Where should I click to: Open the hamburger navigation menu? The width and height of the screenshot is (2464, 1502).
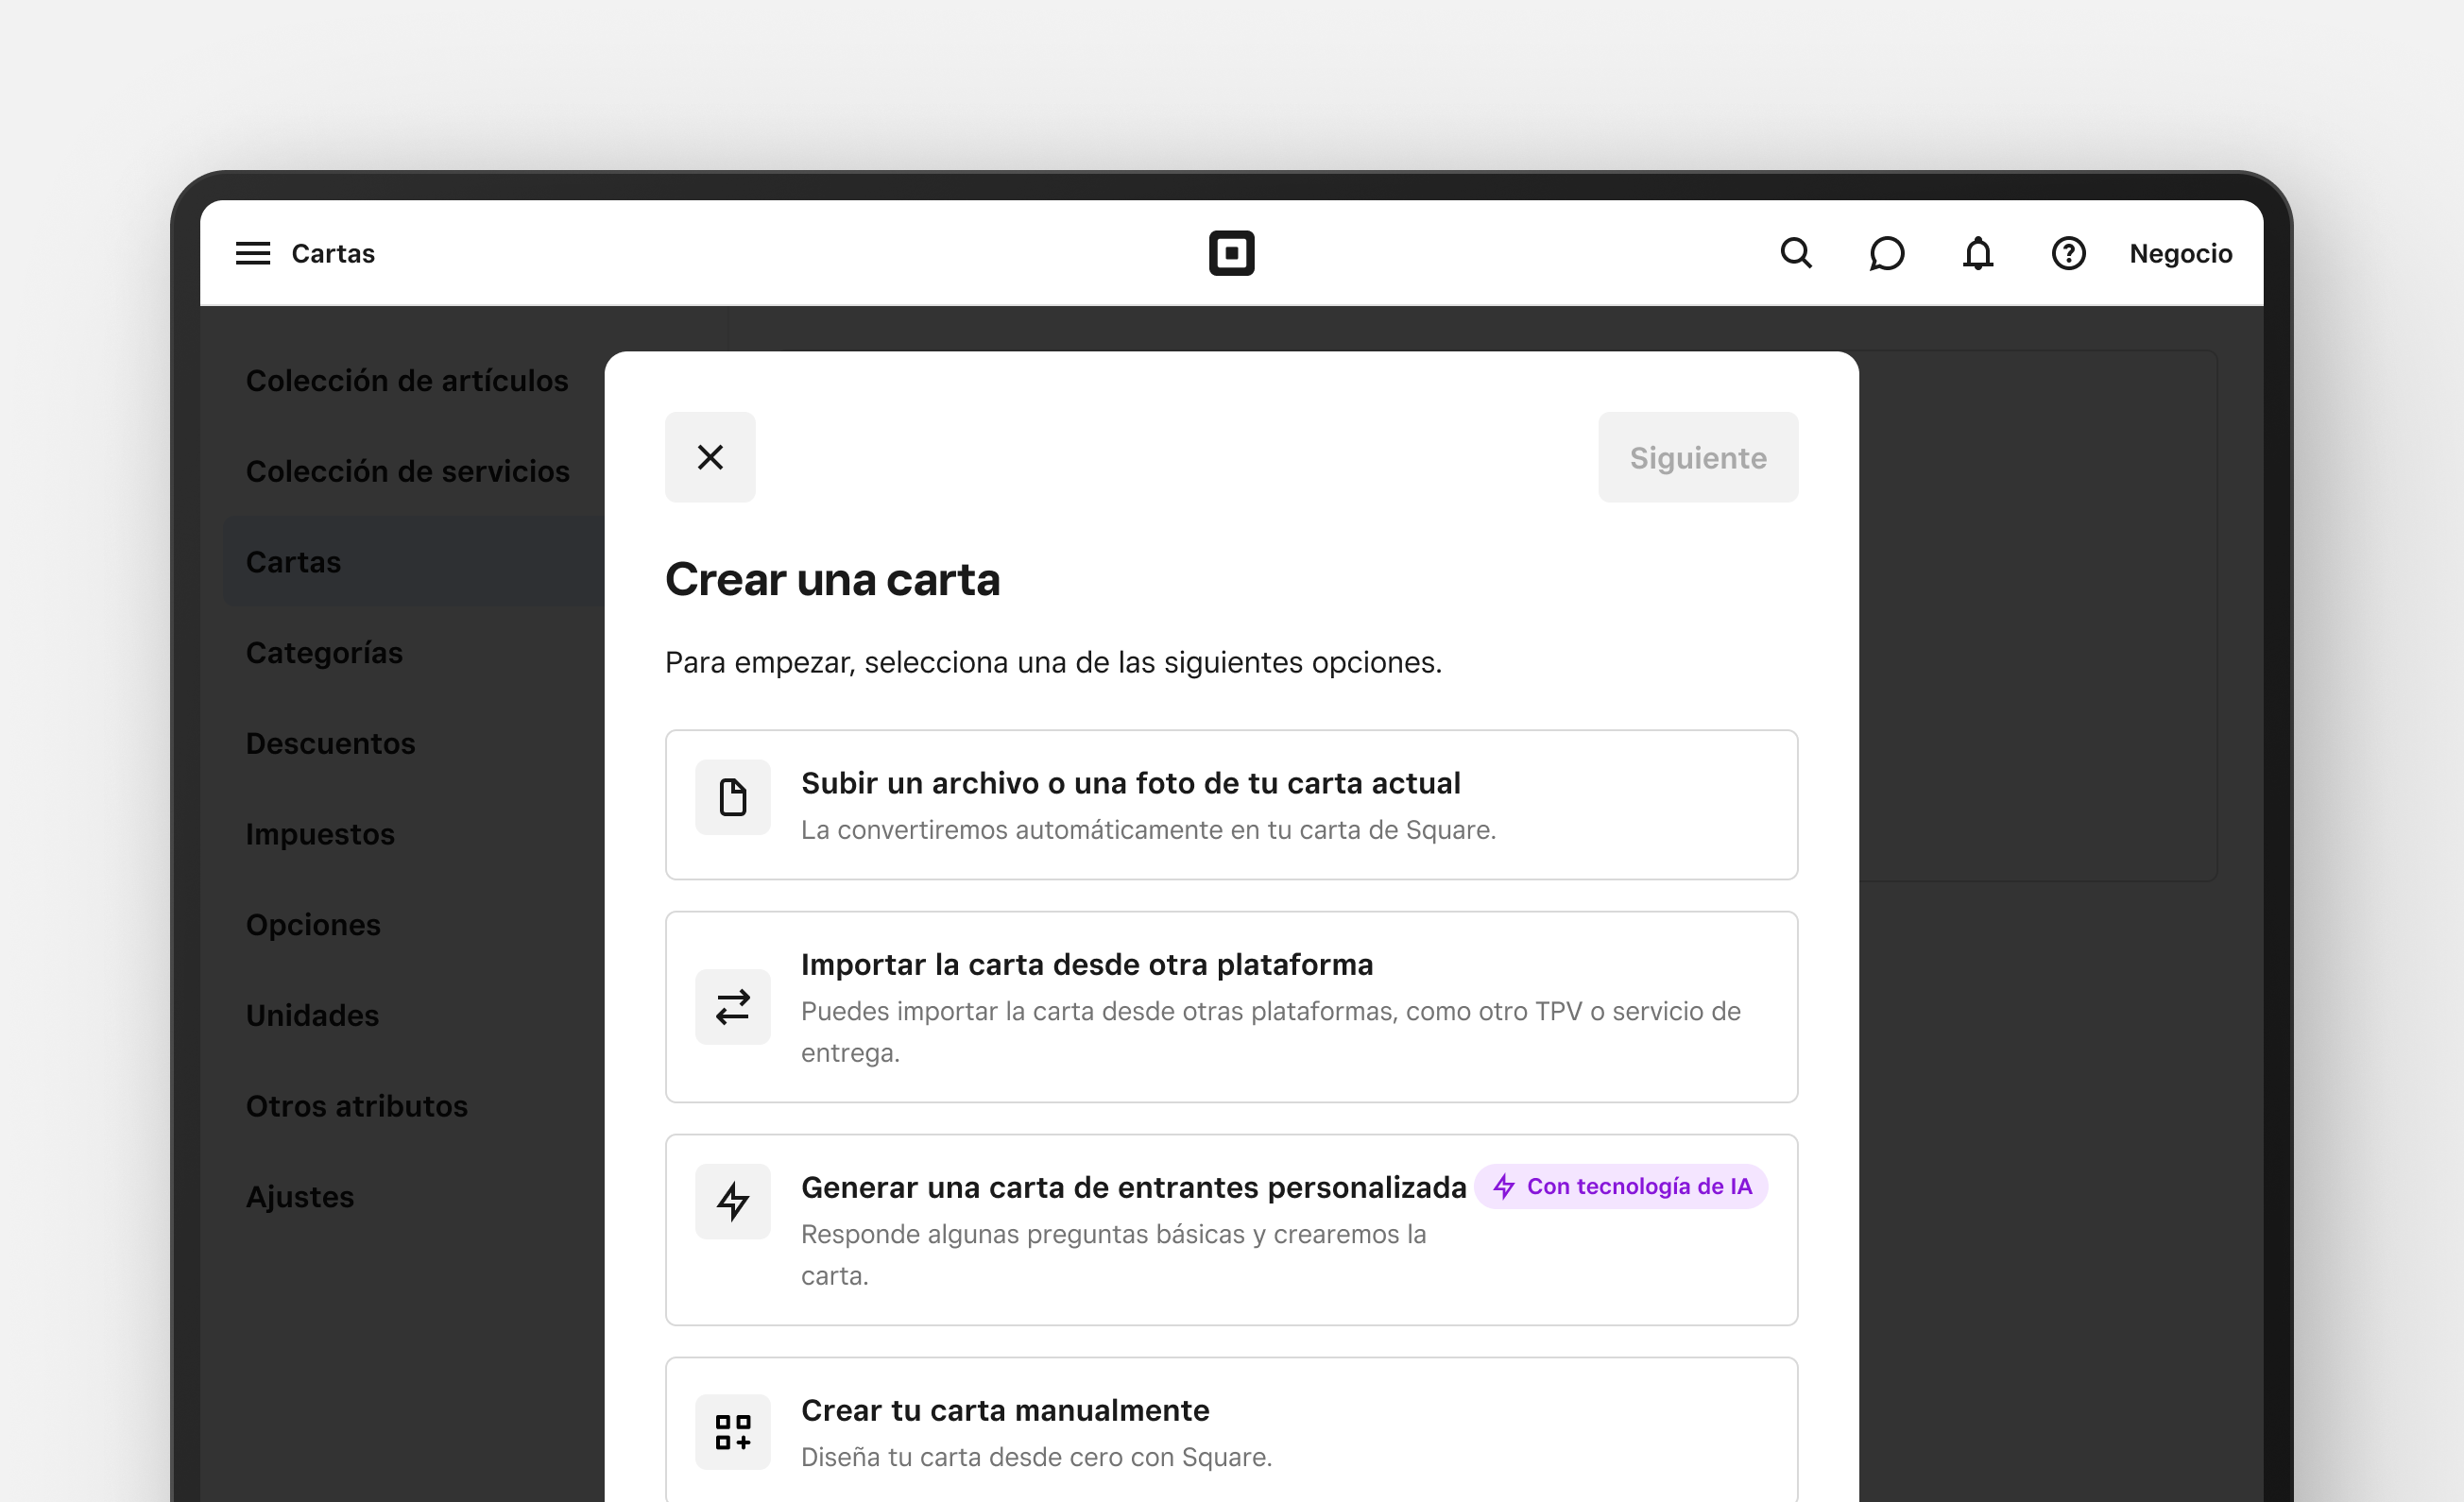pos(252,253)
